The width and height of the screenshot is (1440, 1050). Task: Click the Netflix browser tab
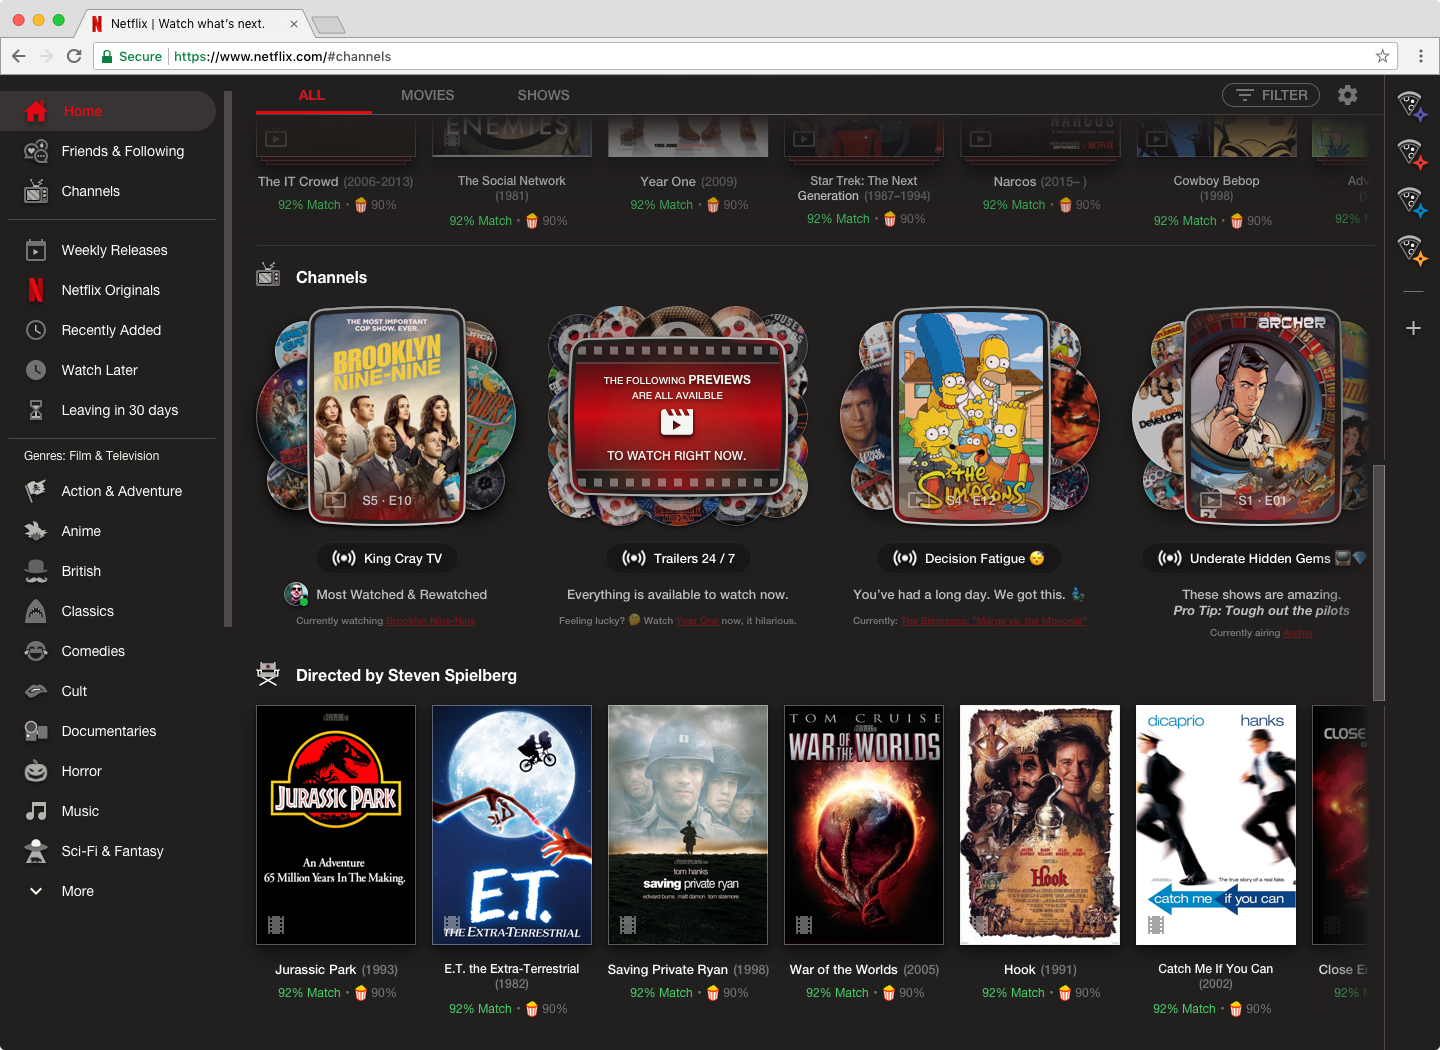pos(195,23)
